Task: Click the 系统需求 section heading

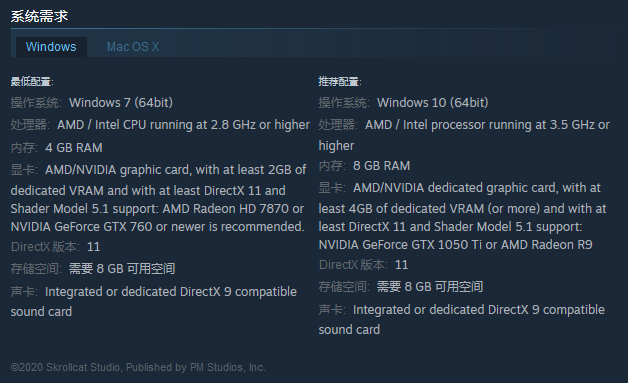Action: pos(39,16)
